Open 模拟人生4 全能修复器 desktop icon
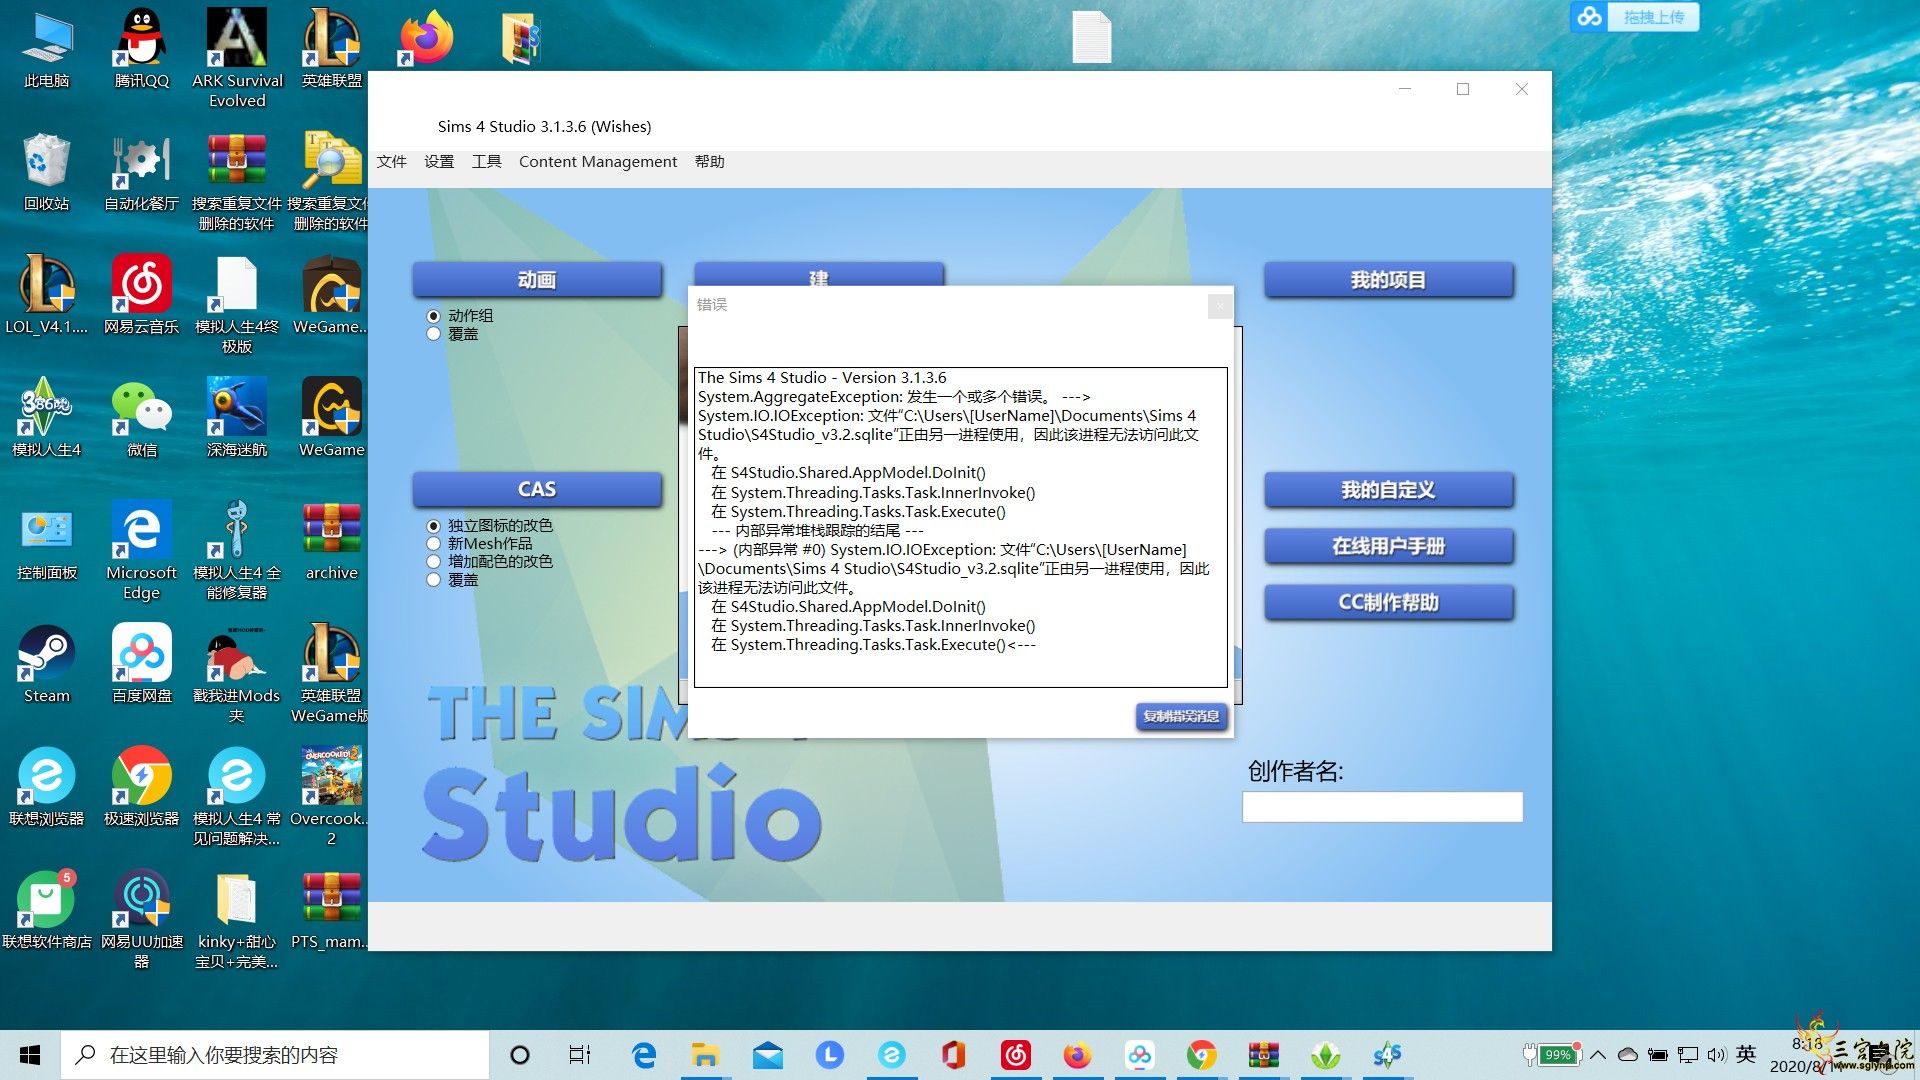 point(237,550)
